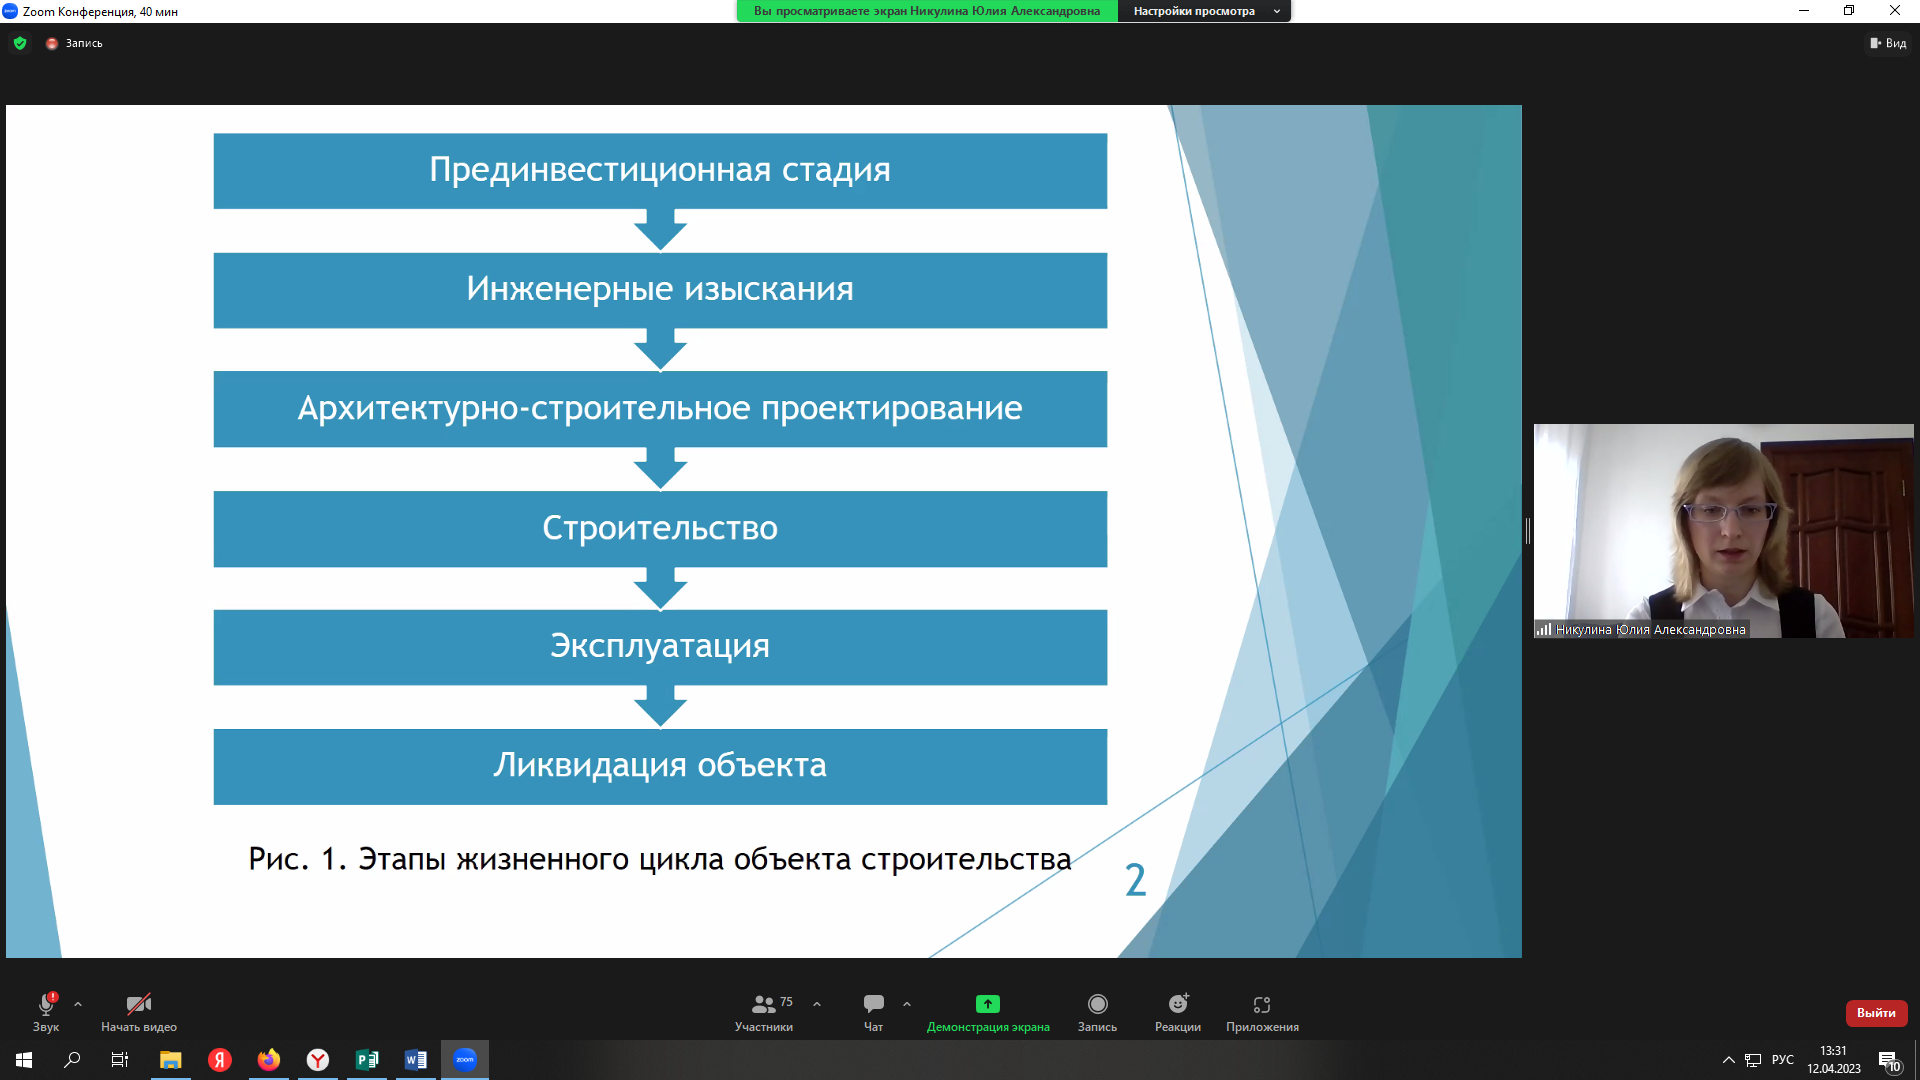Click the slide number 2

pyautogui.click(x=1135, y=880)
